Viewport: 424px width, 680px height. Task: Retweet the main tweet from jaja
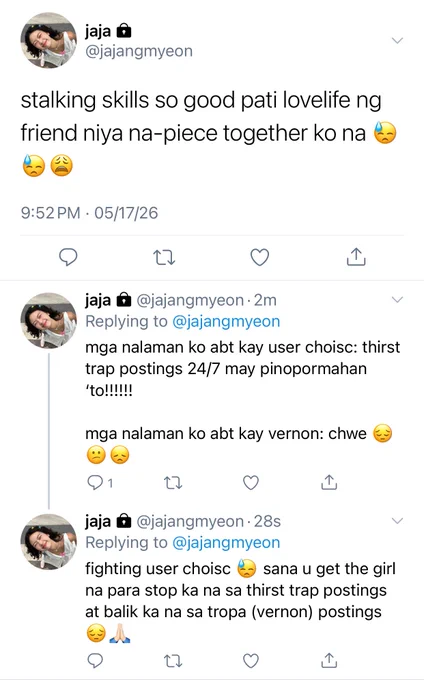[x=164, y=258]
